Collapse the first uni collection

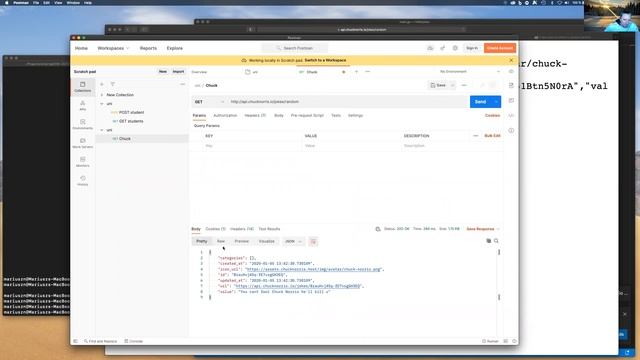(x=102, y=104)
